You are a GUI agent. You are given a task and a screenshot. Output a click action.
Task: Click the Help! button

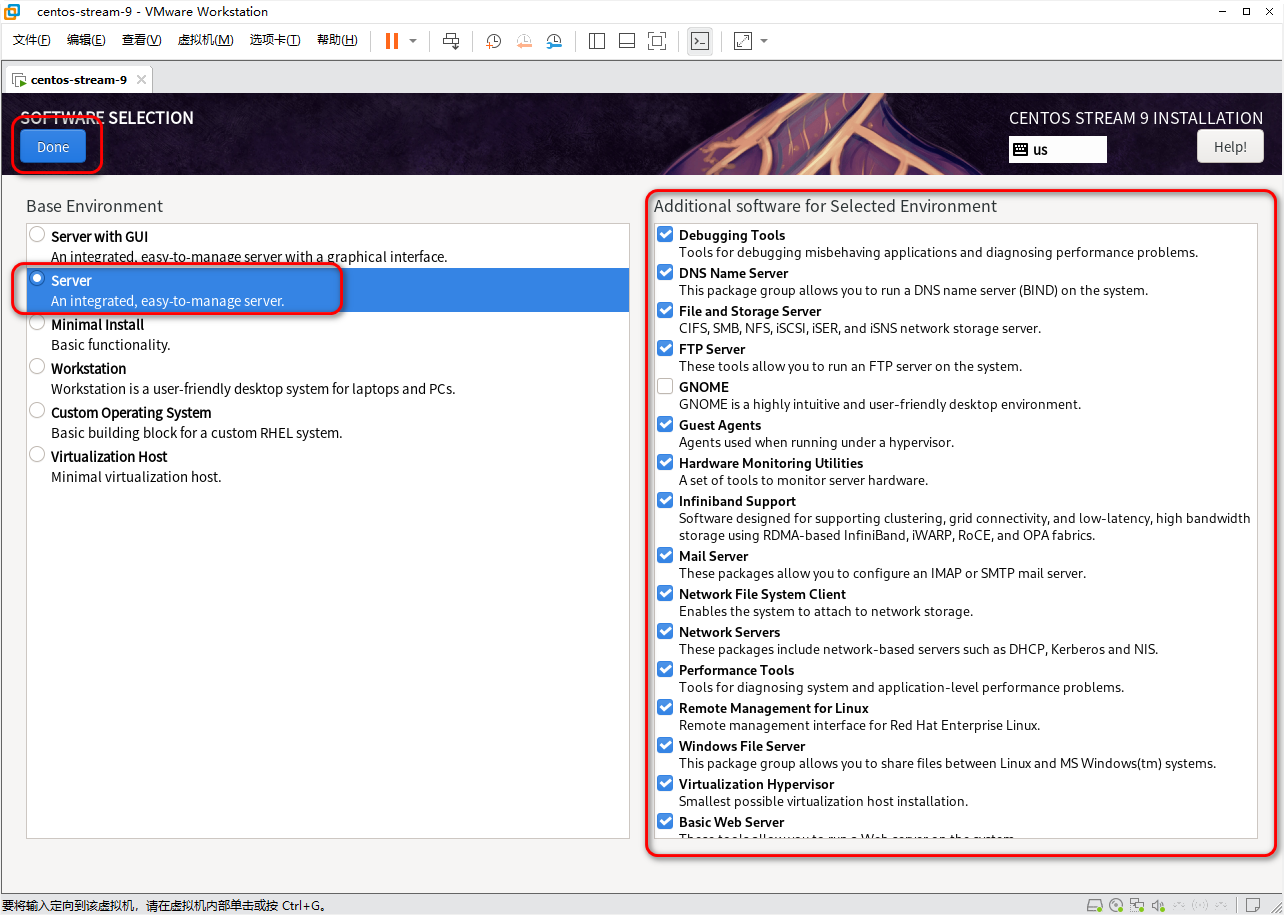pyautogui.click(x=1230, y=147)
